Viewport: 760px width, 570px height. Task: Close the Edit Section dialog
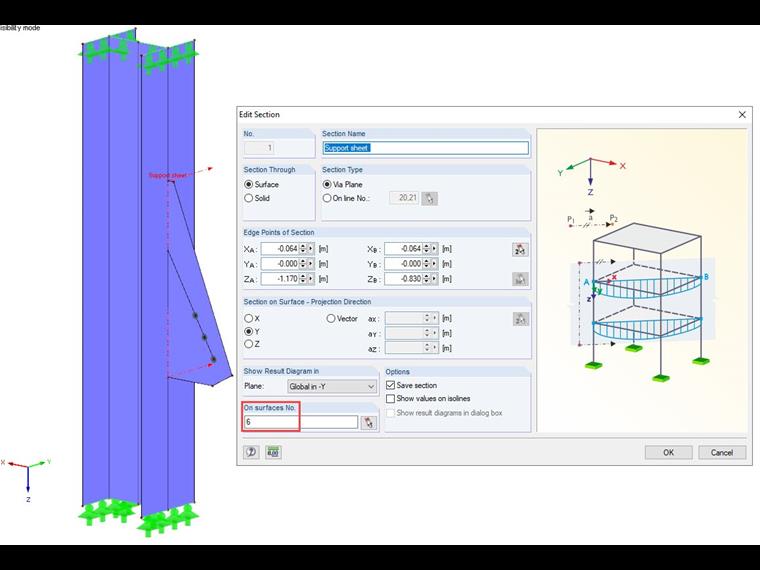tap(742, 115)
